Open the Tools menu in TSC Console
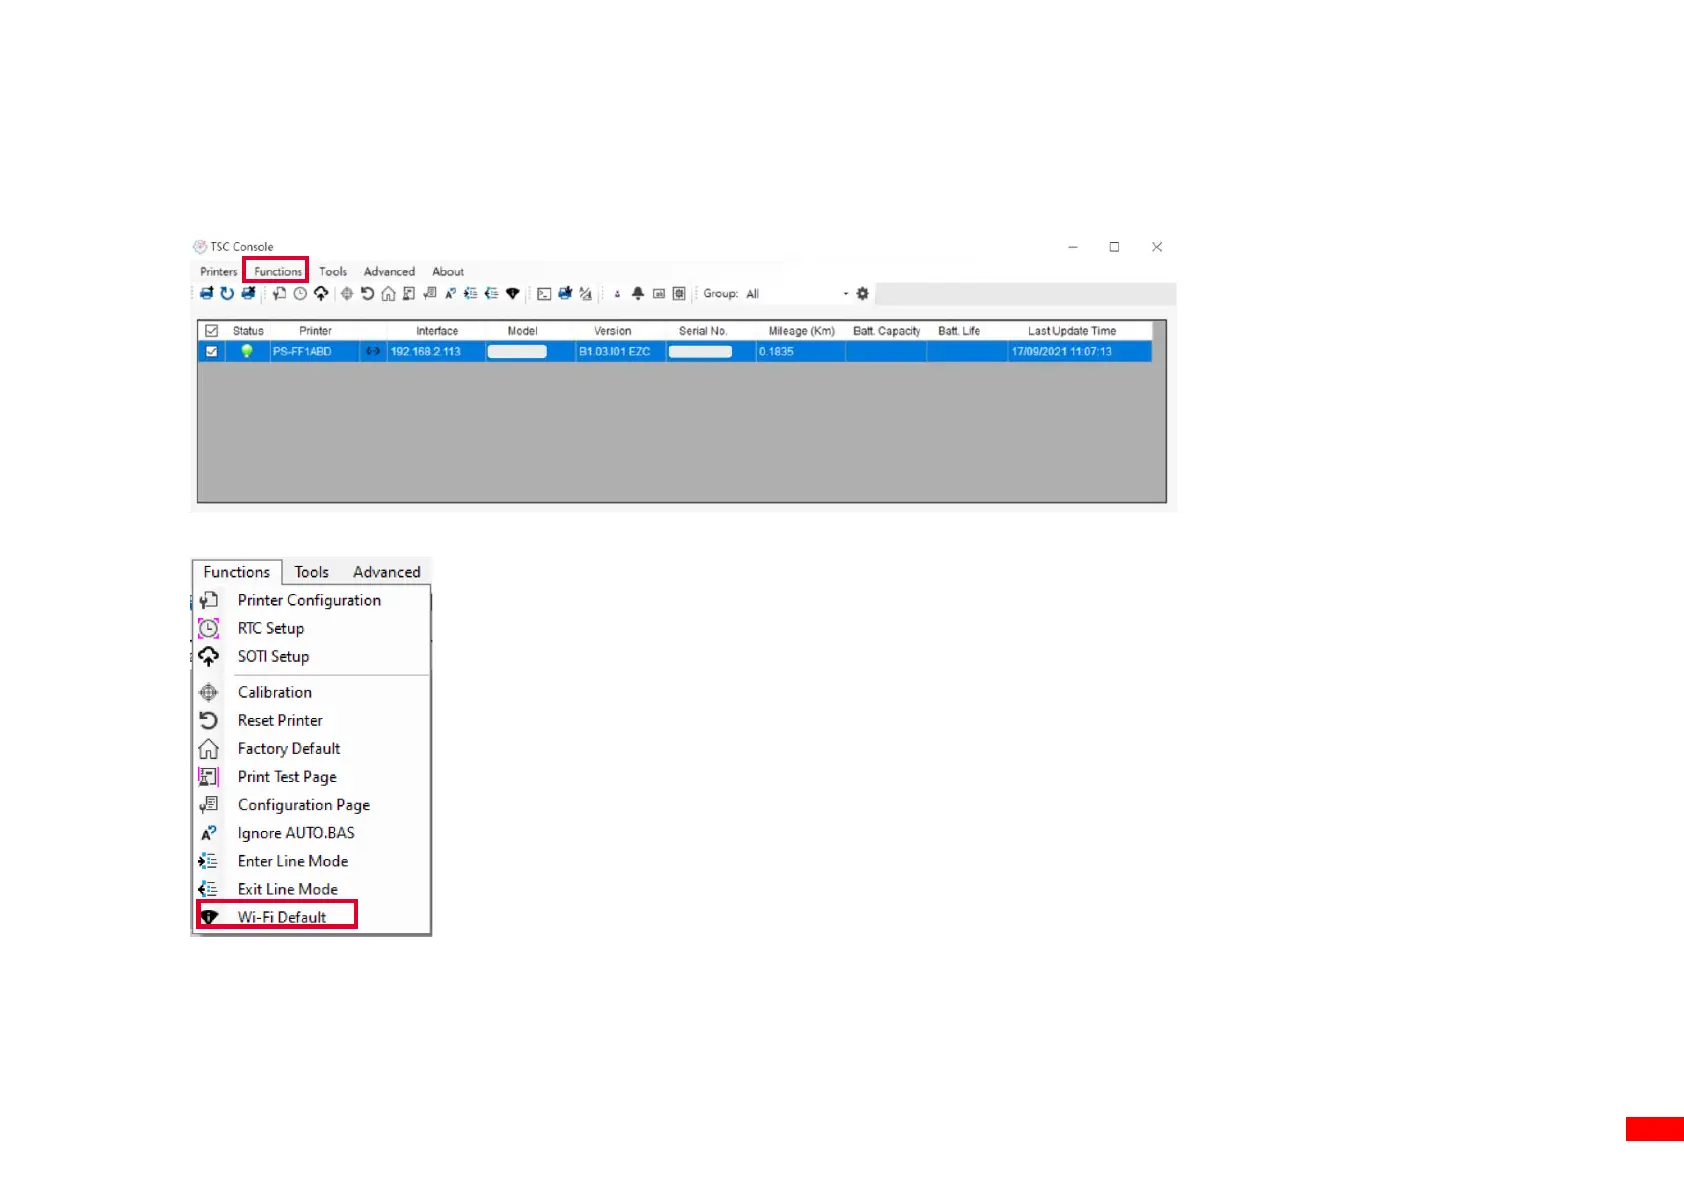The image size is (1684, 1191). point(333,272)
